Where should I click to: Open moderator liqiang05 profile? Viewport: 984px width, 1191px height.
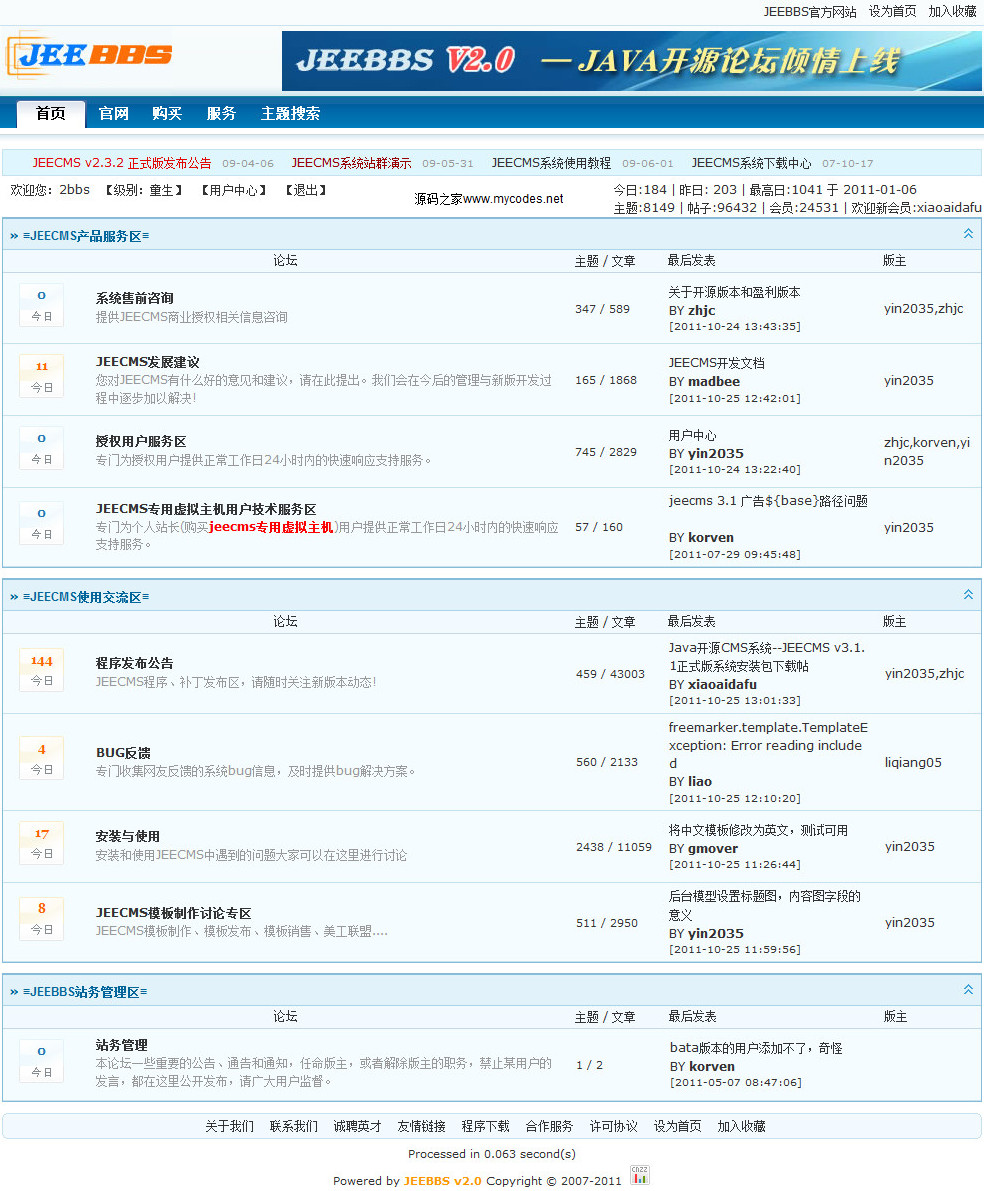tap(913, 763)
